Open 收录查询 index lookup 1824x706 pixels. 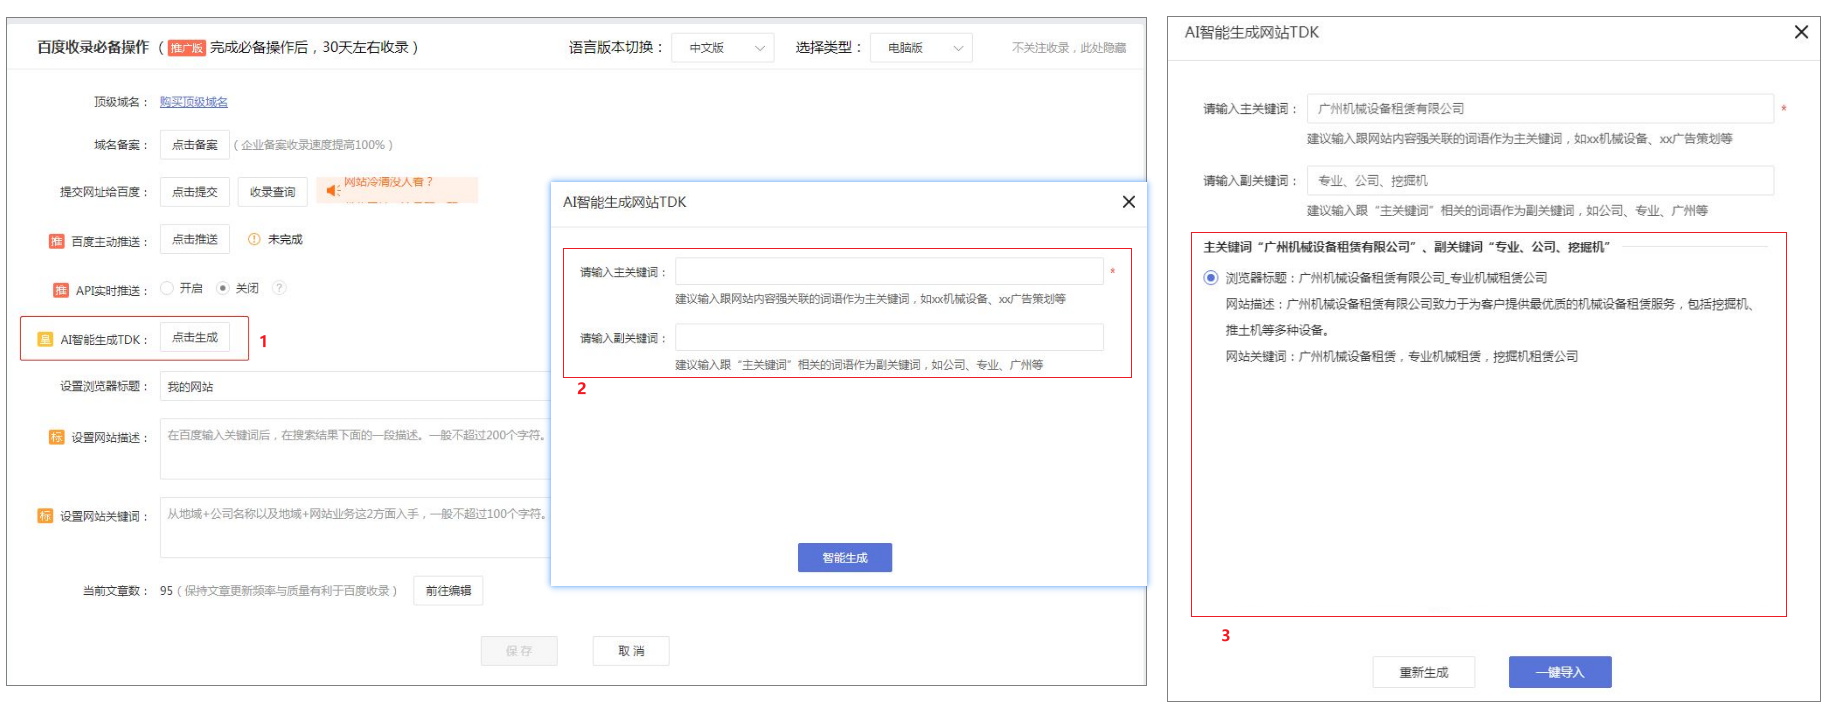(273, 192)
